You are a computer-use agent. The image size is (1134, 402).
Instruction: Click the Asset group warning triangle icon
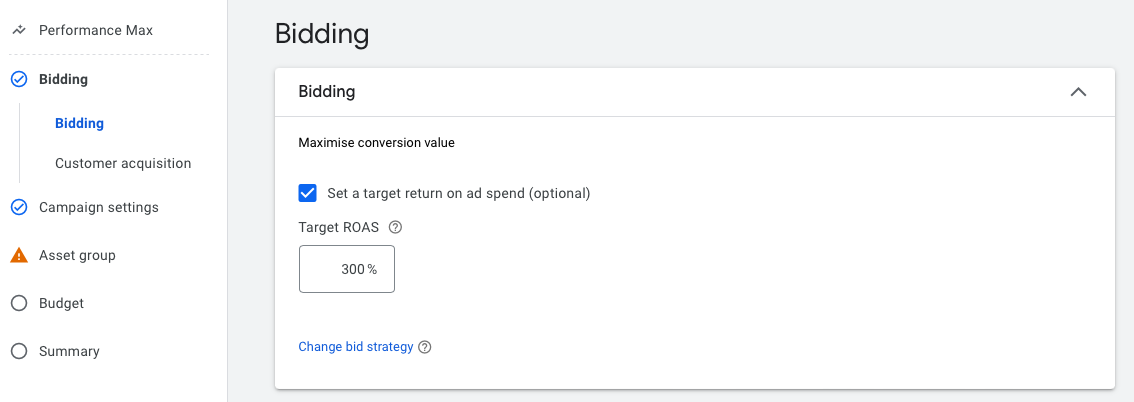[20, 255]
